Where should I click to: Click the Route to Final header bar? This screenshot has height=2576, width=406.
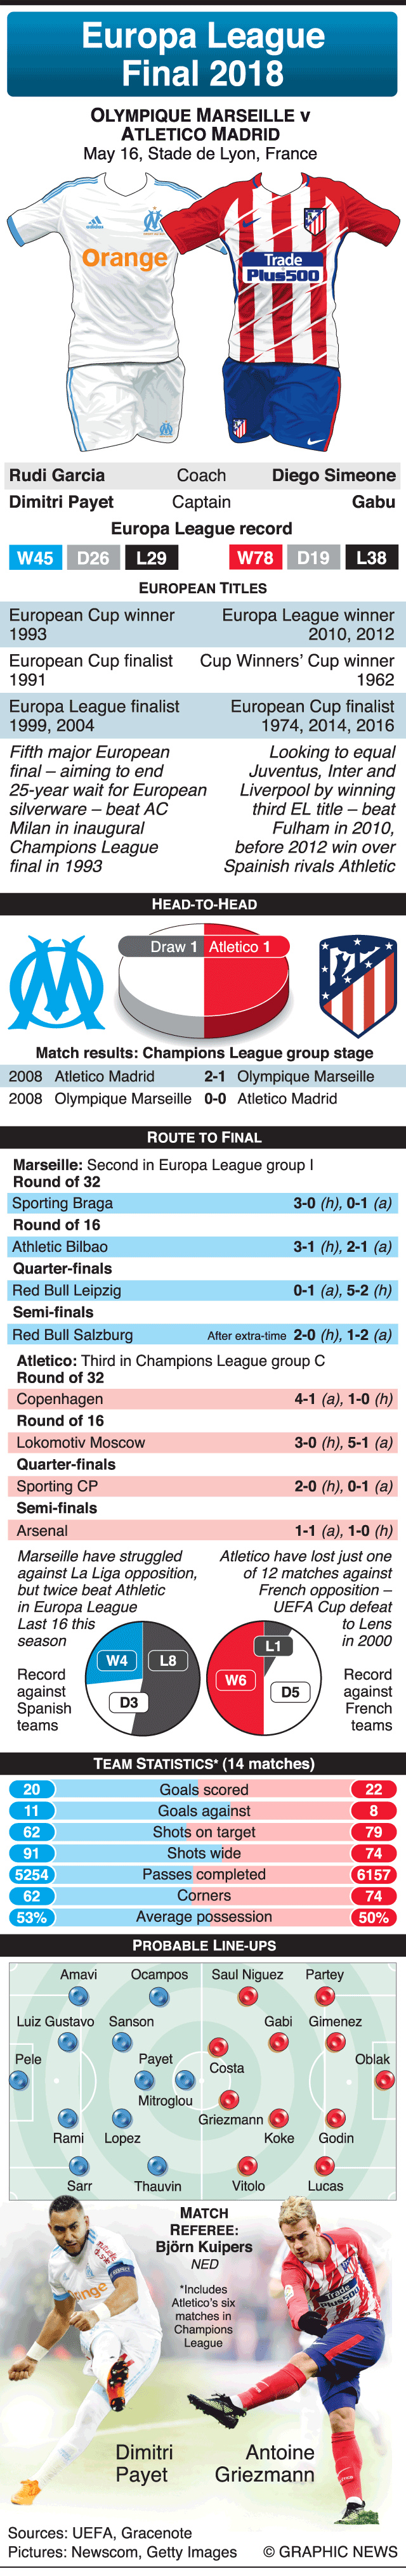click(x=203, y=1137)
